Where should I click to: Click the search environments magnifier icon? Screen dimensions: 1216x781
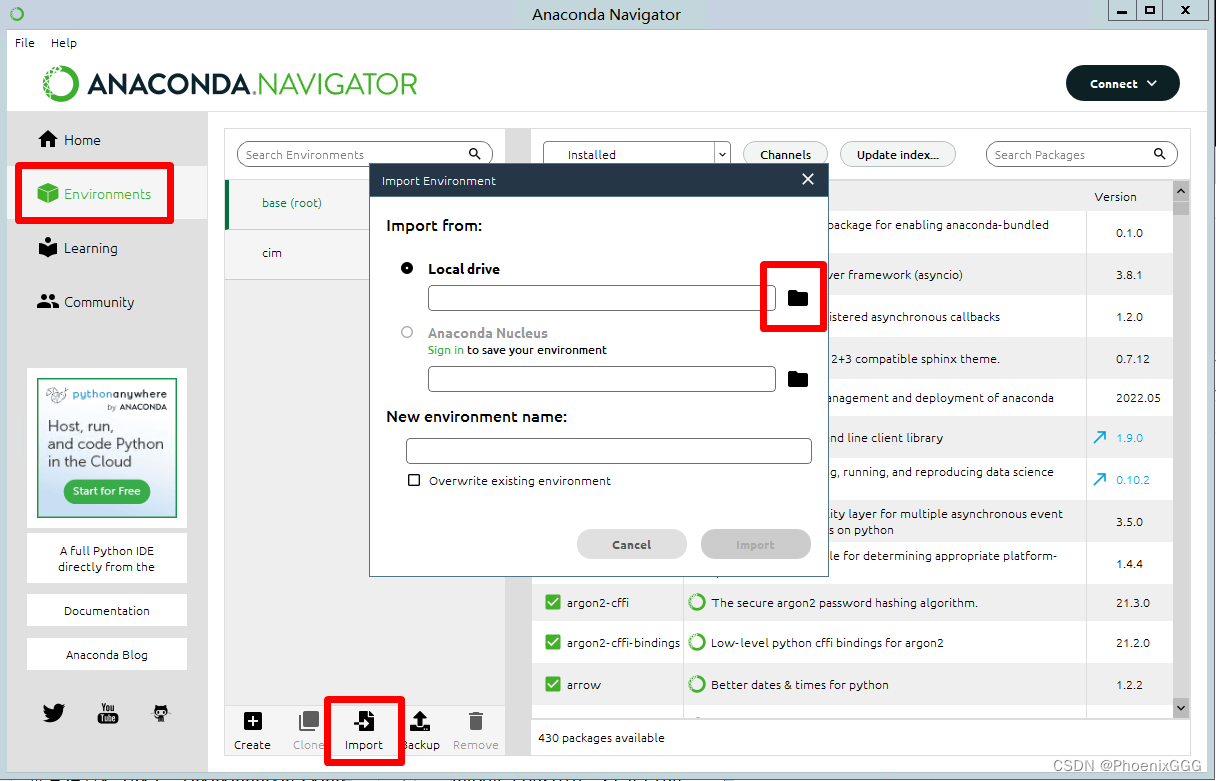(475, 154)
